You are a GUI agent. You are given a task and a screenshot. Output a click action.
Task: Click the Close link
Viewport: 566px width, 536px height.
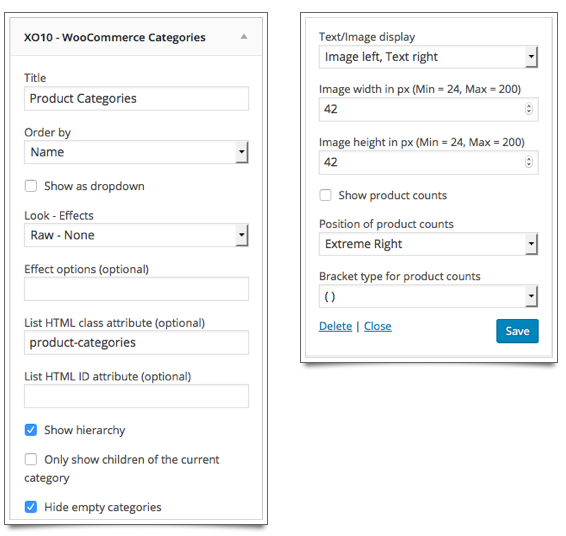pos(378,326)
